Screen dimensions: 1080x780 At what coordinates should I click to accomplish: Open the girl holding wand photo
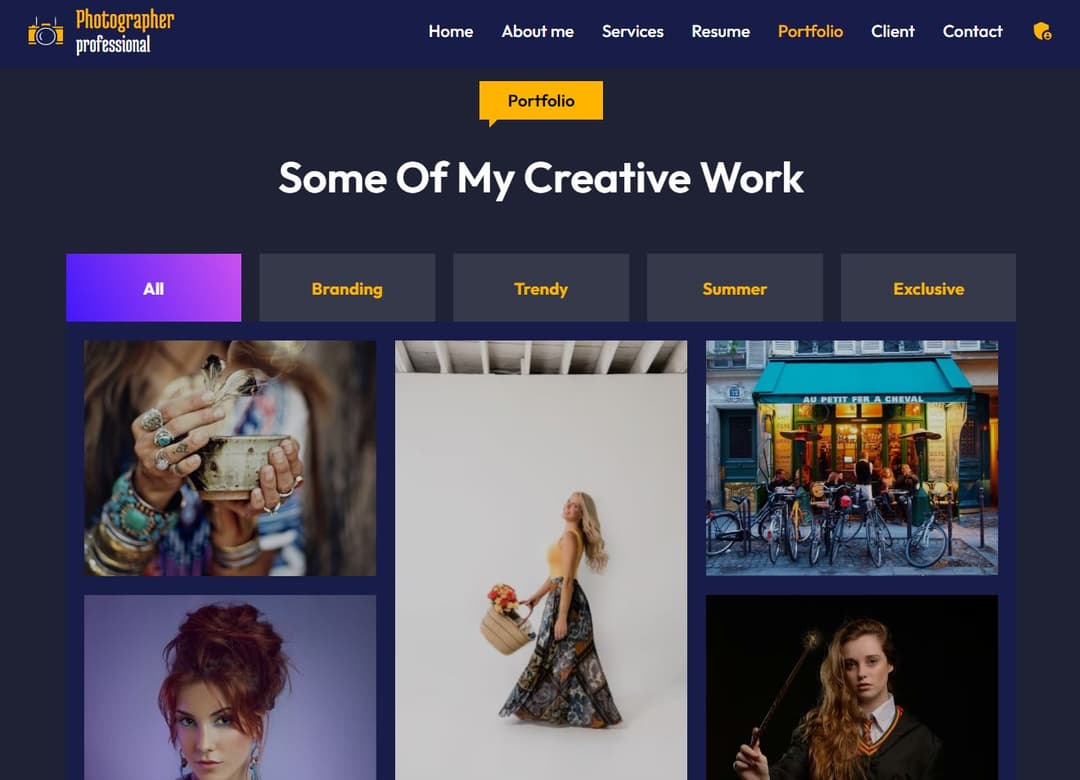pos(852,688)
